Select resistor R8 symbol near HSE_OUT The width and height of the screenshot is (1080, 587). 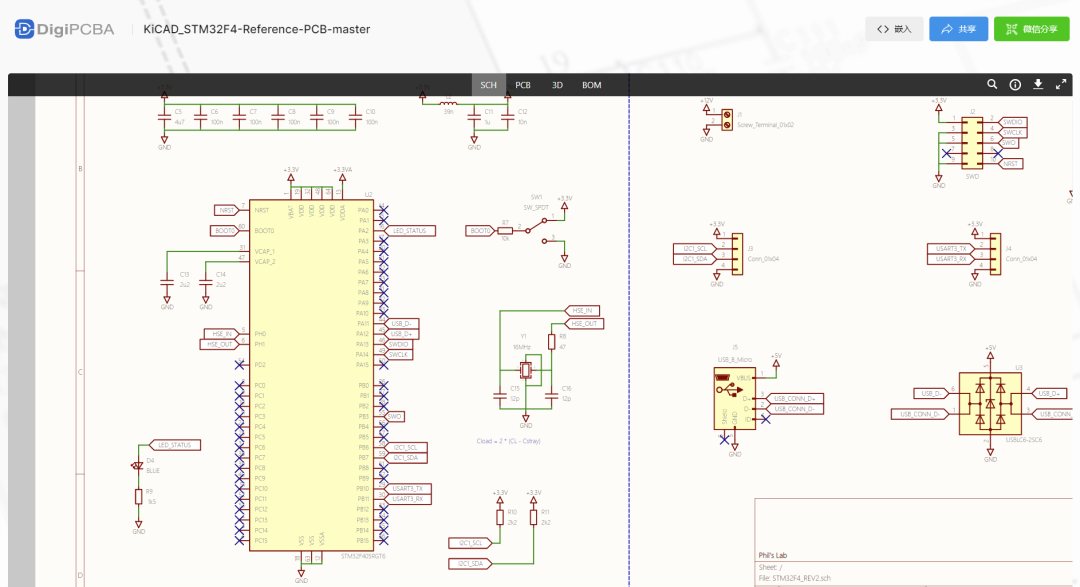[552, 342]
